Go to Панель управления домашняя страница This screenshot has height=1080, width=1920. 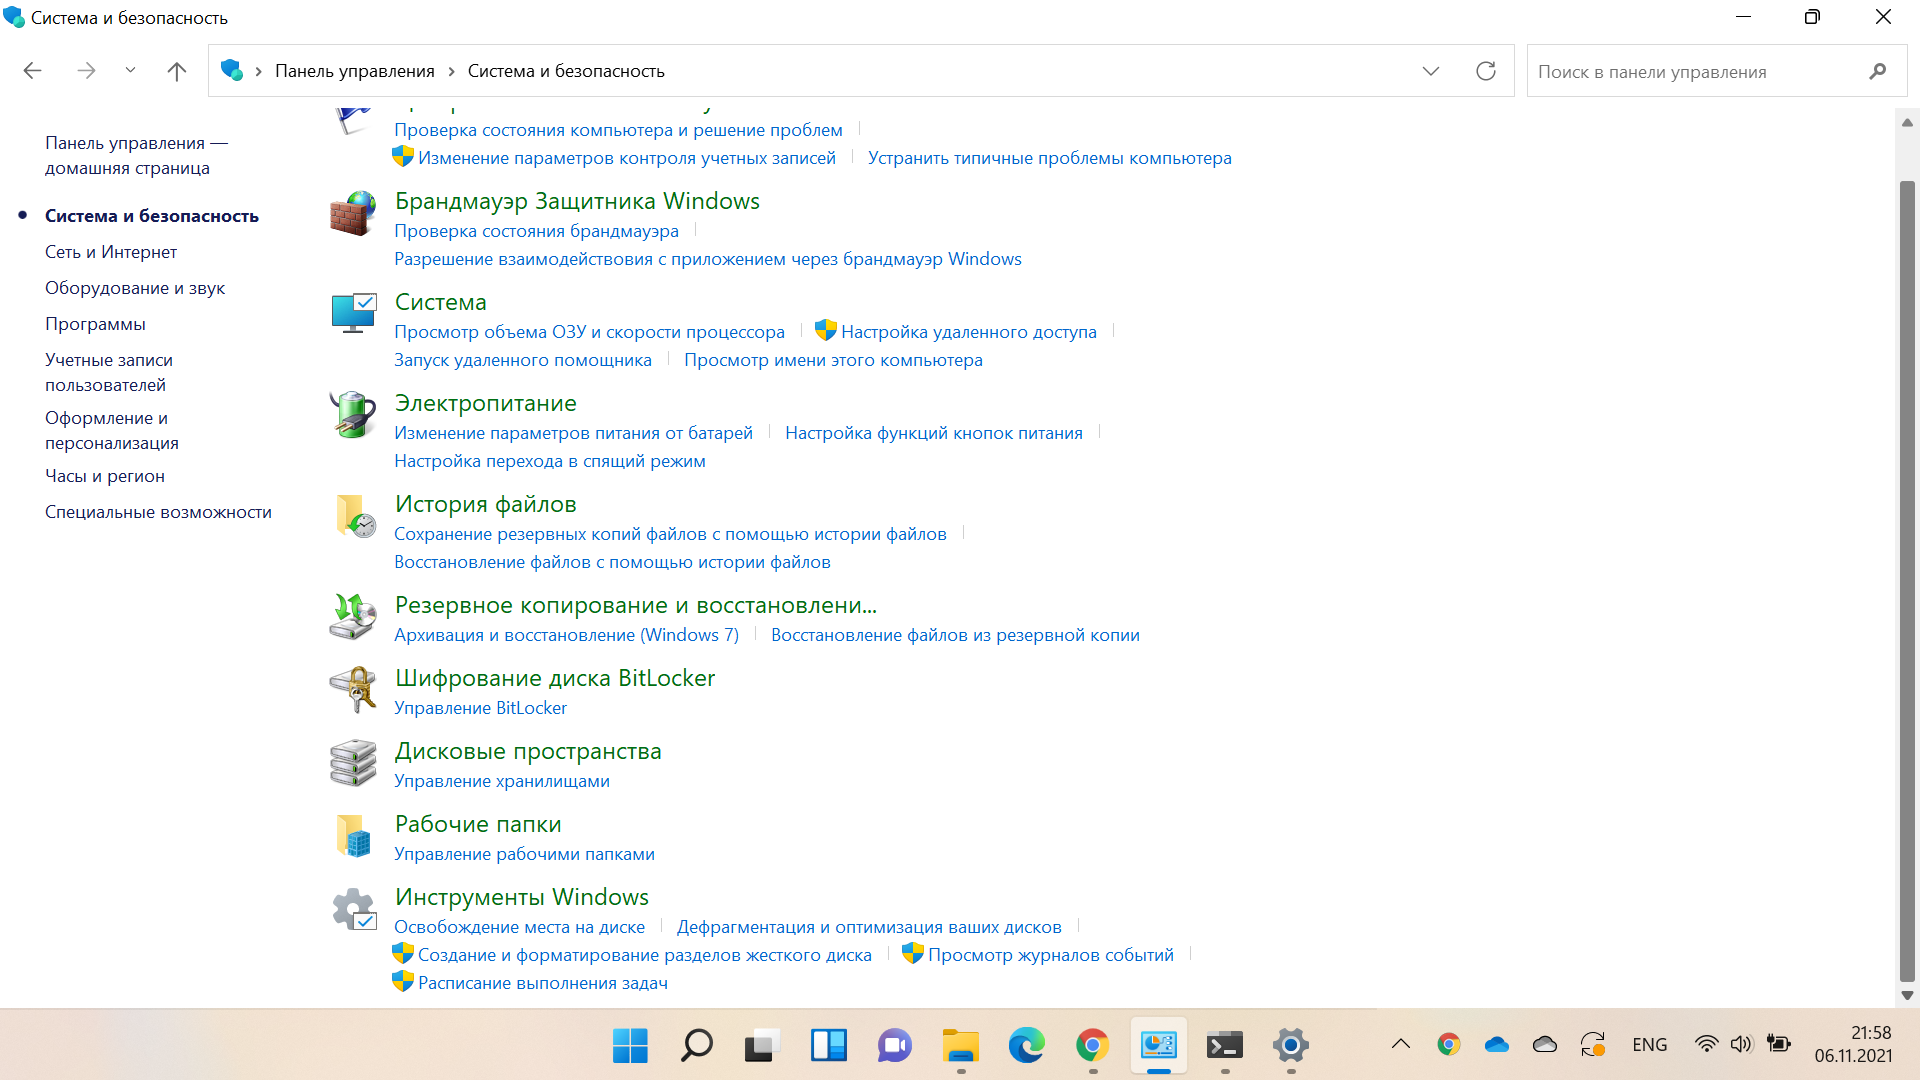136,155
